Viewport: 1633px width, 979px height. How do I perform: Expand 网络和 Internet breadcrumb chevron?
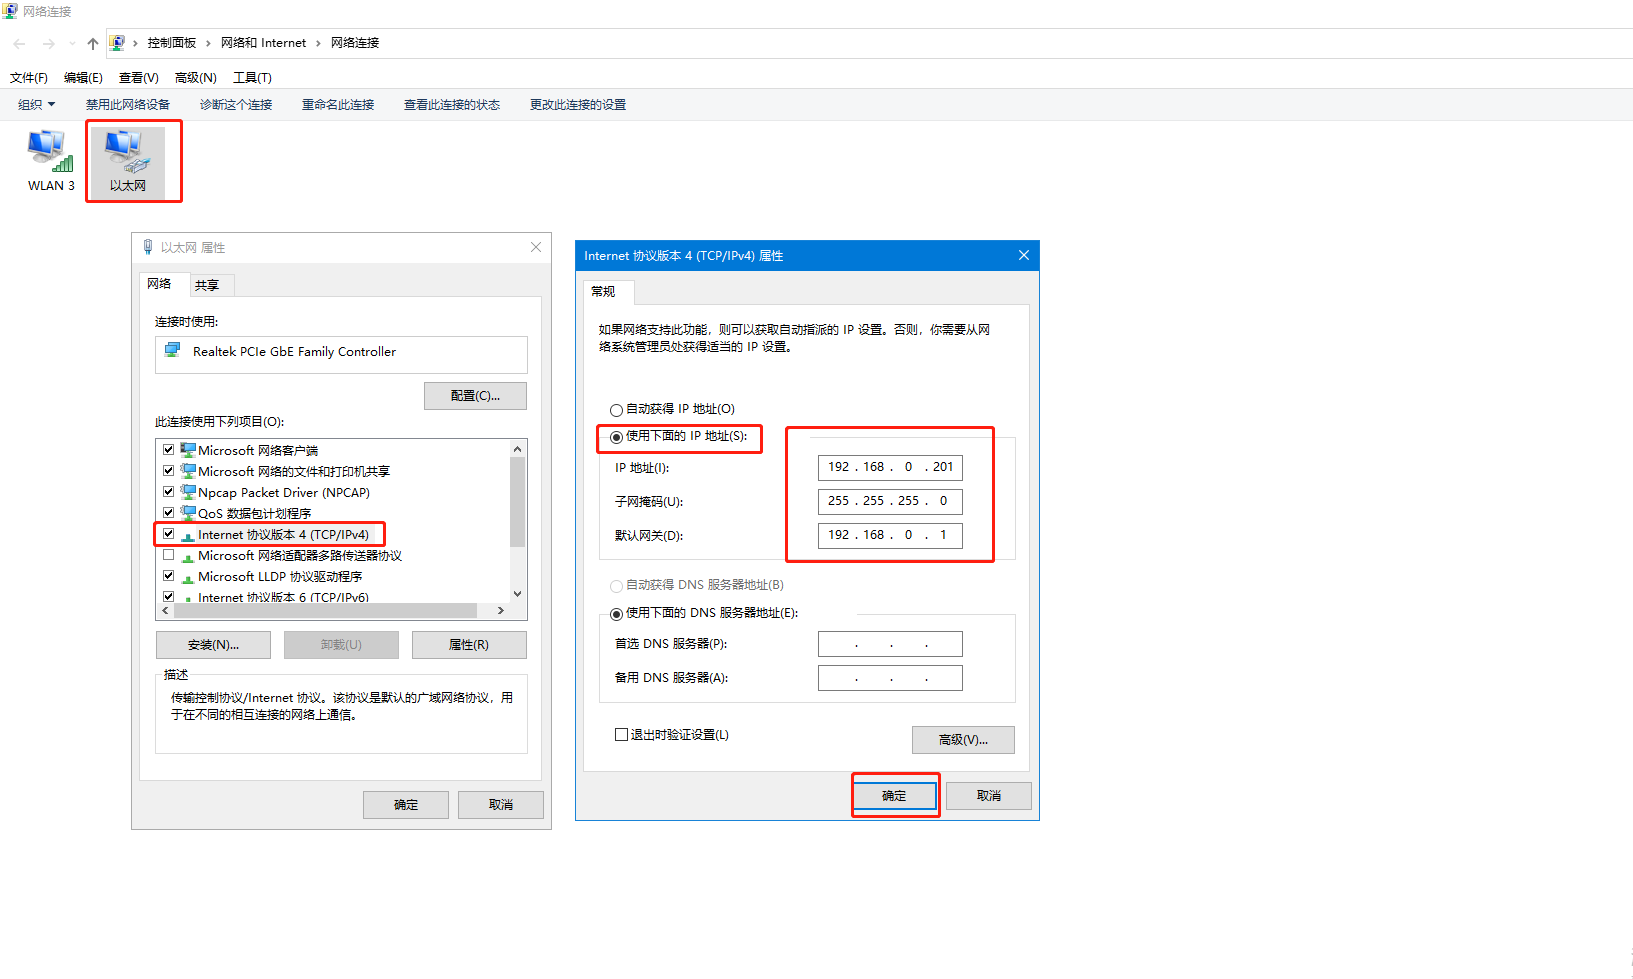[x=318, y=43]
